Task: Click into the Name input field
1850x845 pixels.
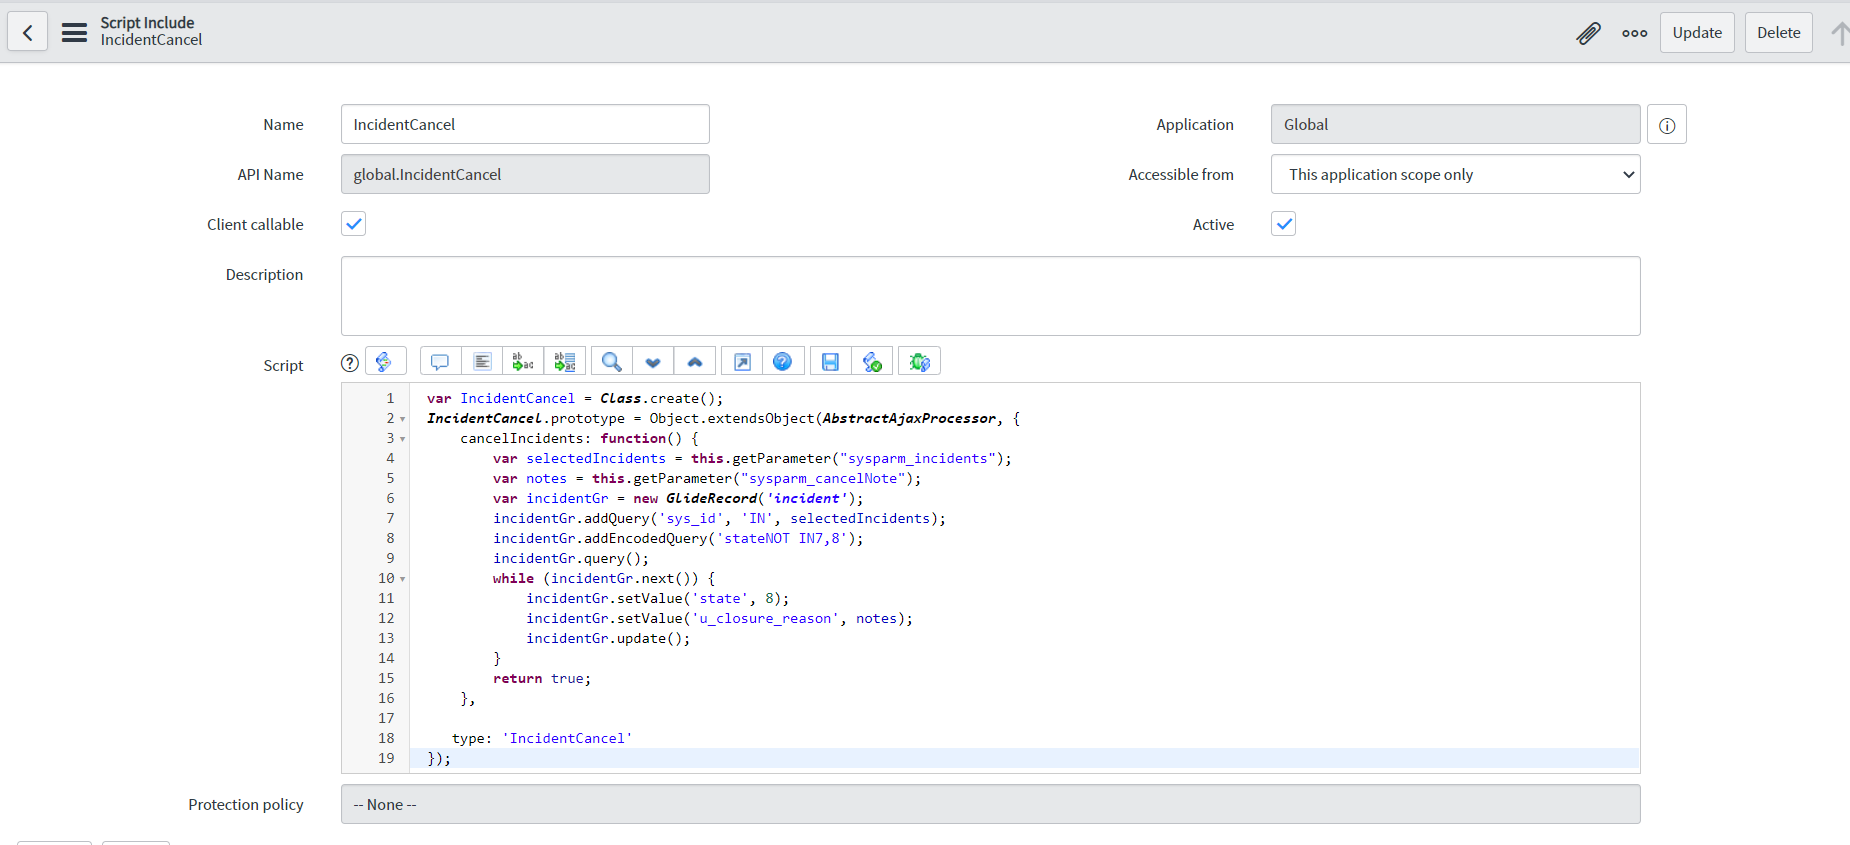Action: 525,124
